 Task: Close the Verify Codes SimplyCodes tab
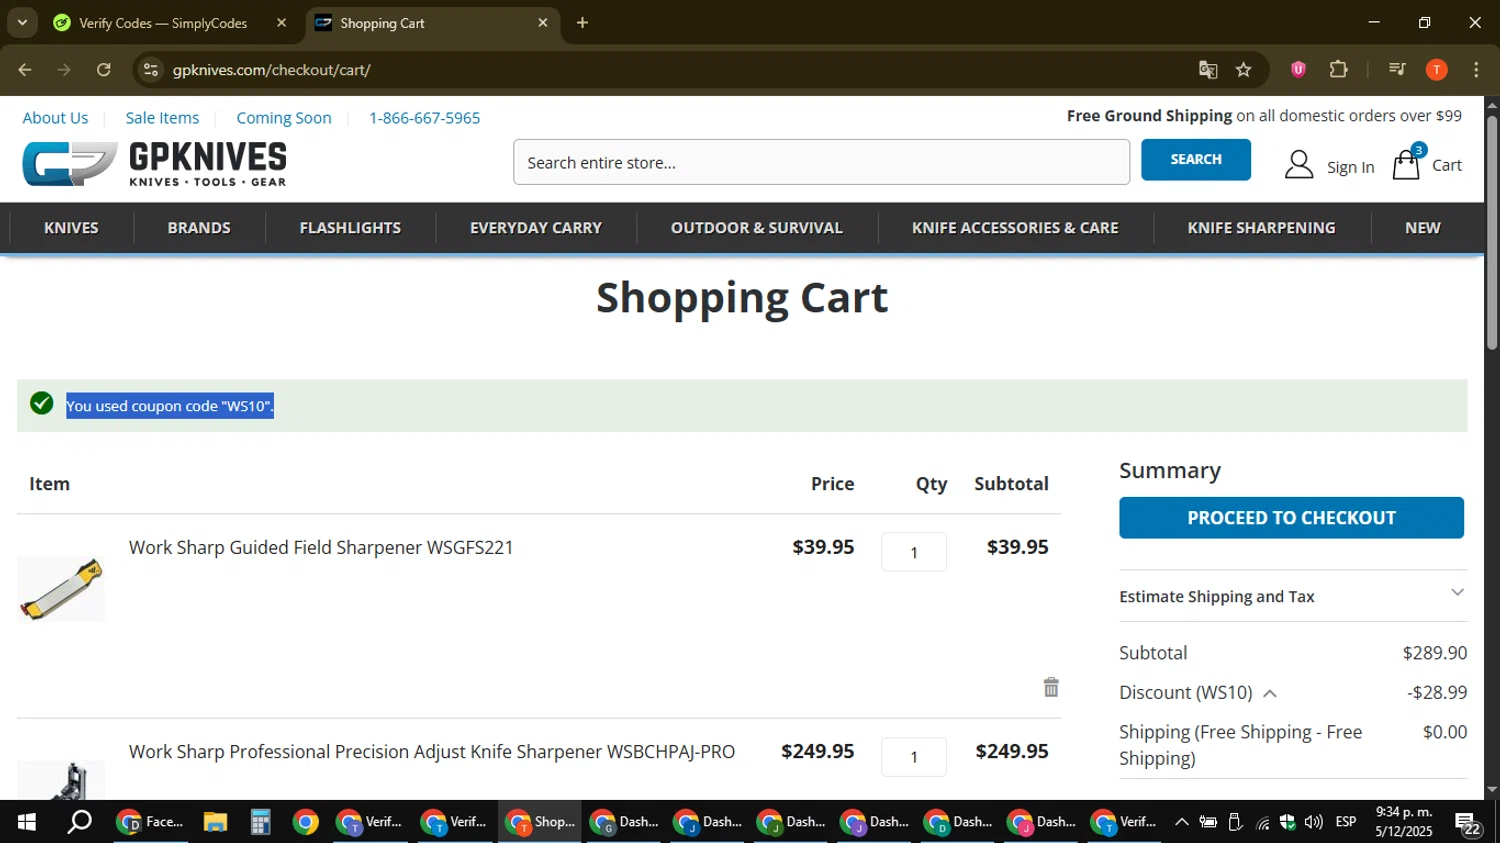click(281, 22)
